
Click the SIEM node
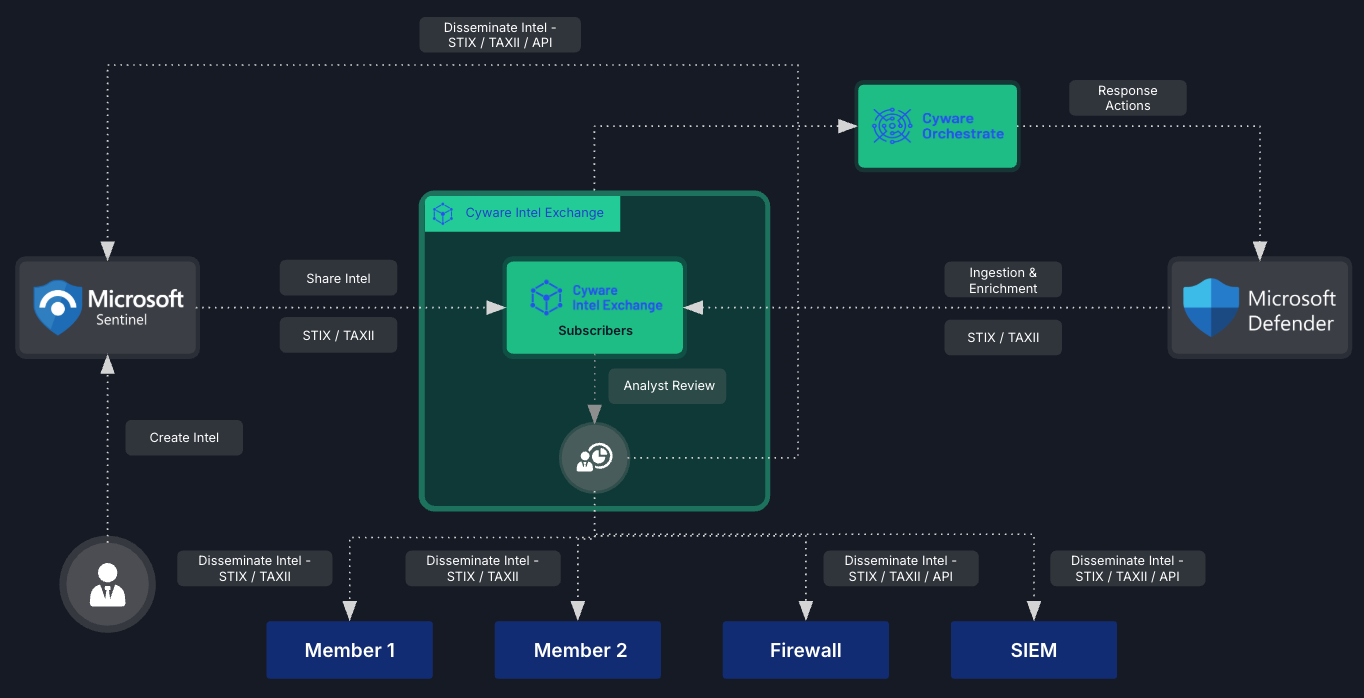1033,649
